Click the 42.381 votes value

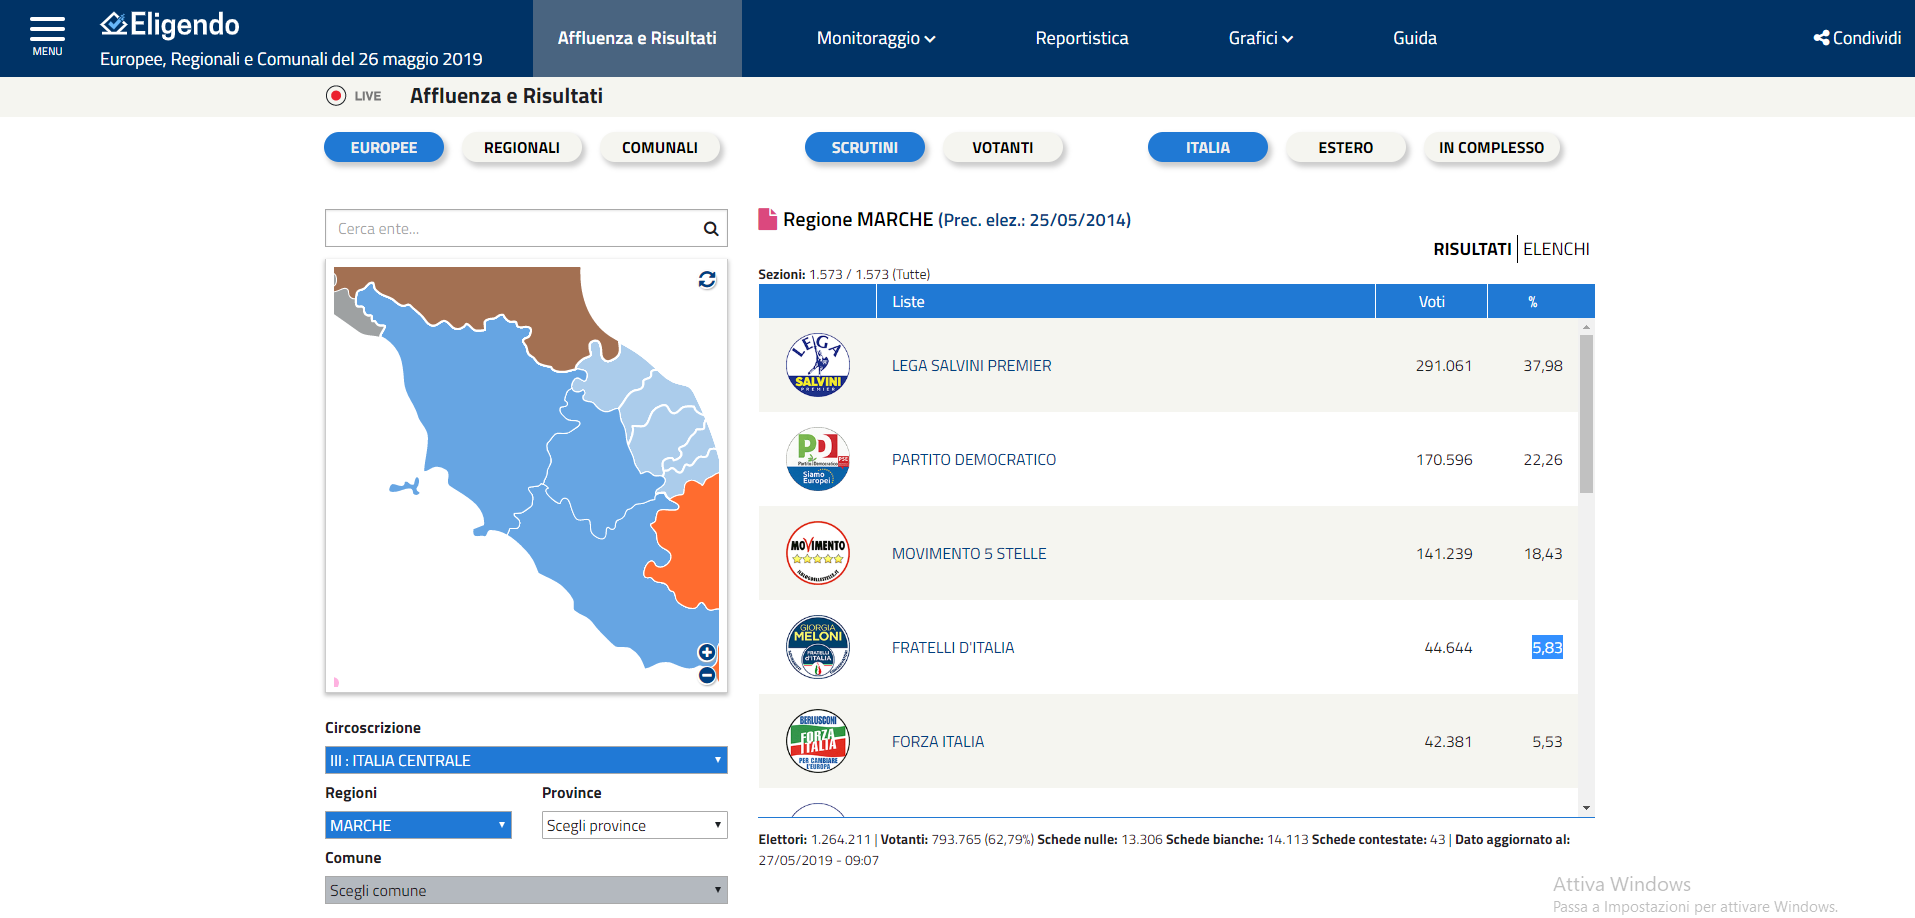pyautogui.click(x=1448, y=742)
